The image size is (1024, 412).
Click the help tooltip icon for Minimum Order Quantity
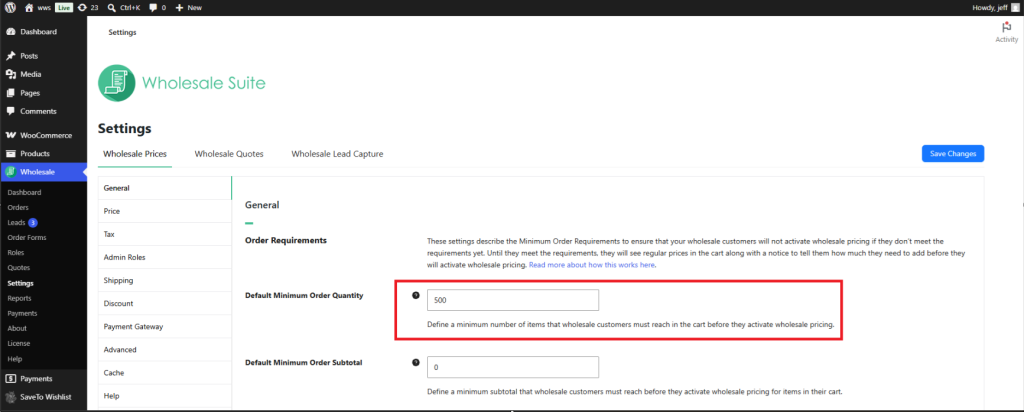[415, 295]
